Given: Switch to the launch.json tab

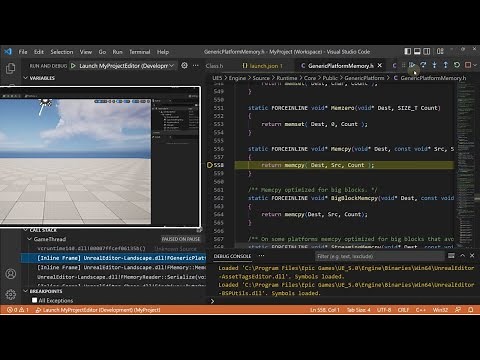Looking at the screenshot, I should (x=262, y=66).
